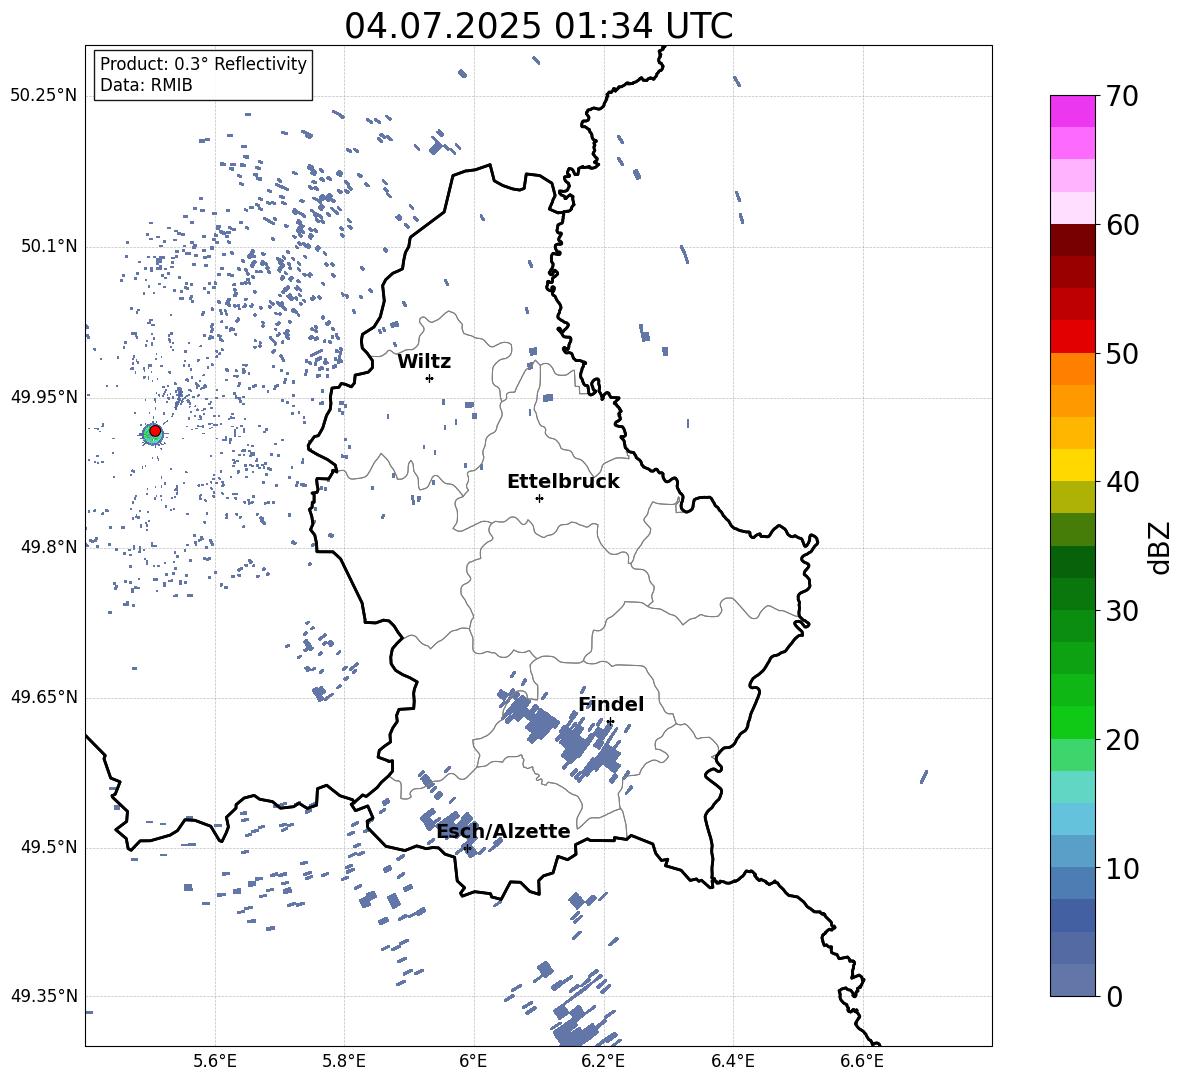Click the dBZ colorbar axis label
The image size is (1184, 1081).
(1161, 547)
